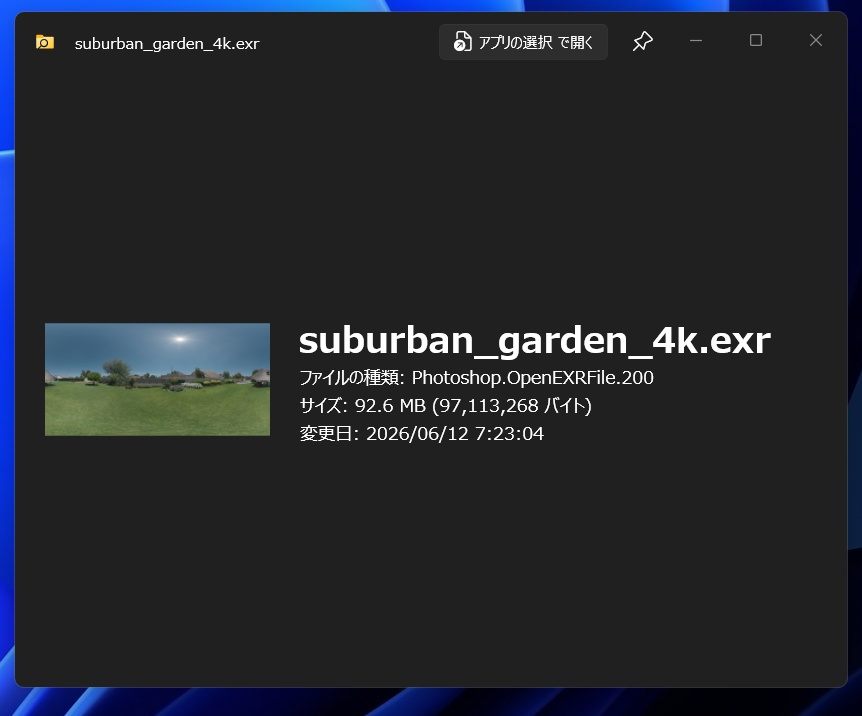Click the Peek folder-search icon in title bar
This screenshot has height=716, width=862.
tap(45, 42)
